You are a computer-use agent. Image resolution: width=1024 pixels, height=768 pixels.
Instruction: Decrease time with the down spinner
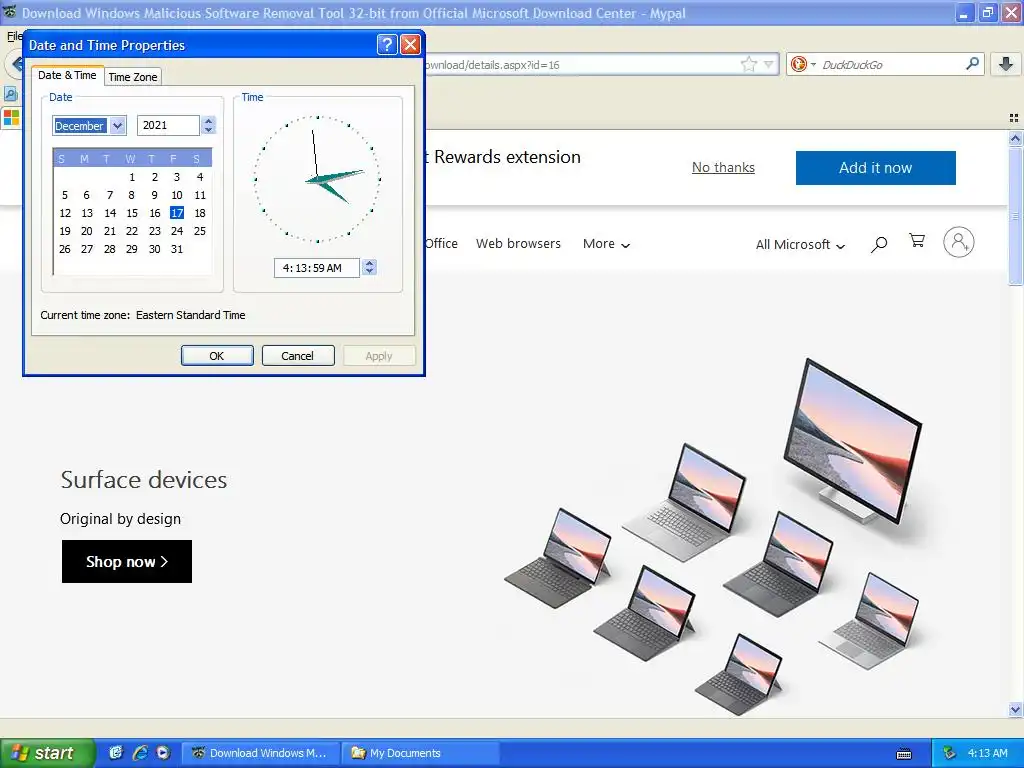tap(370, 272)
